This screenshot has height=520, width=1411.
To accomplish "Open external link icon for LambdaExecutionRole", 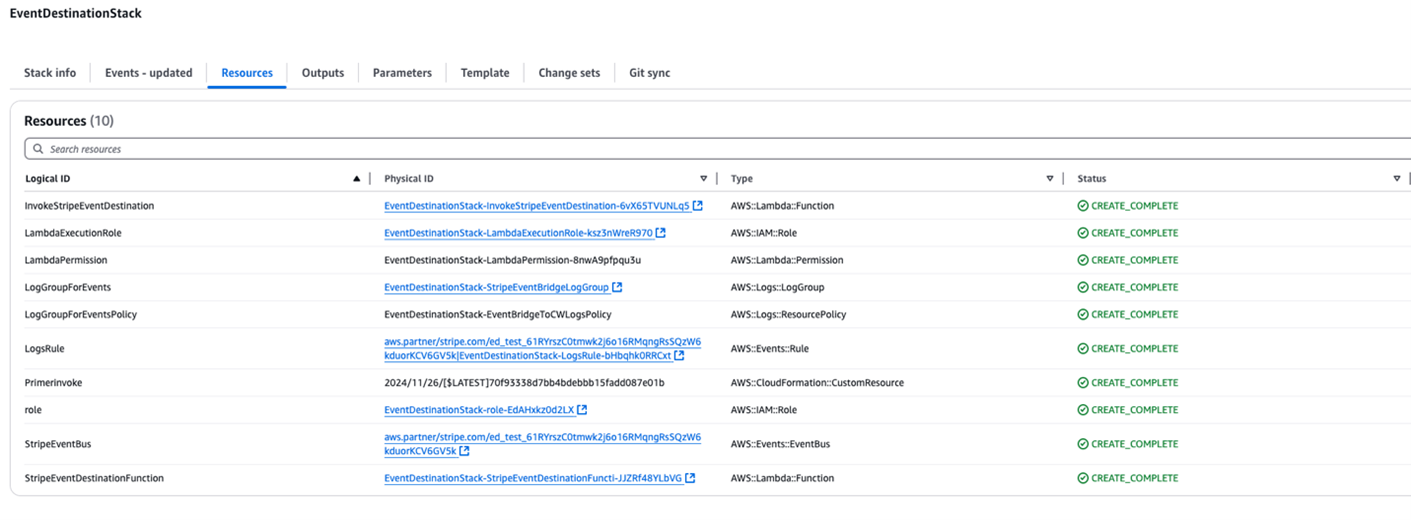I will pos(661,233).
